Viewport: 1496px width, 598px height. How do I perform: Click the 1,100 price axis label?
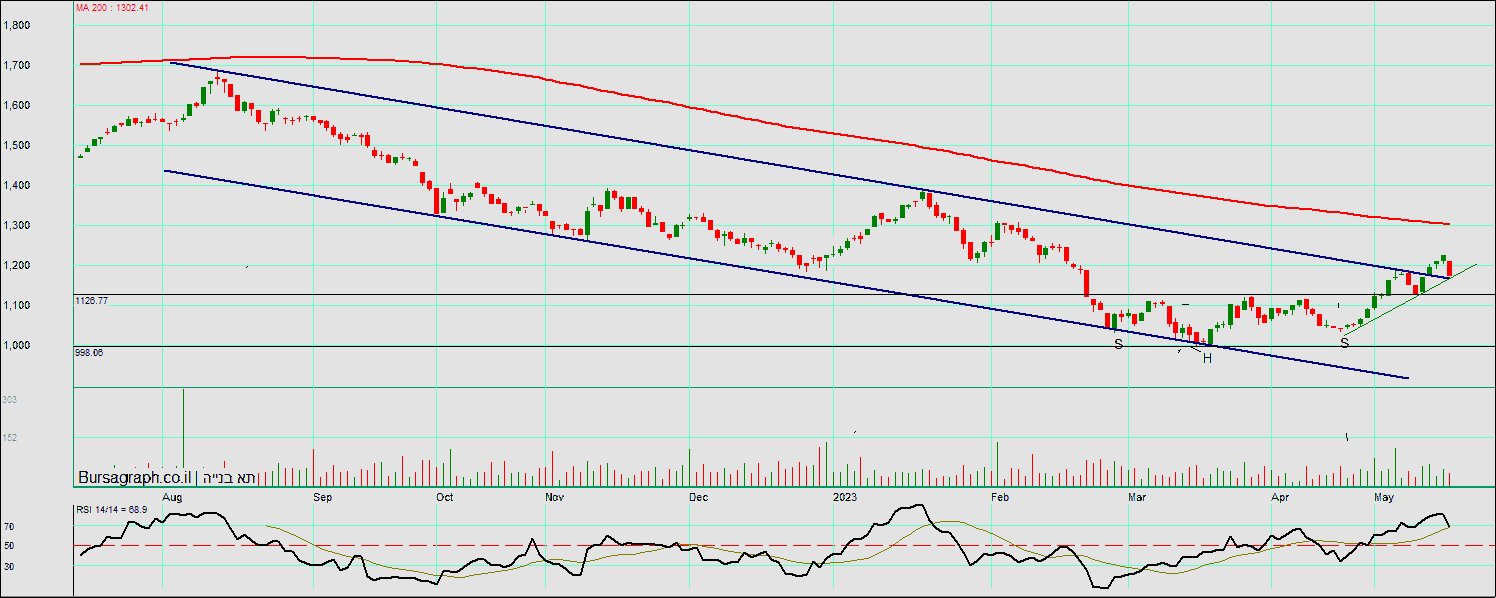point(16,305)
